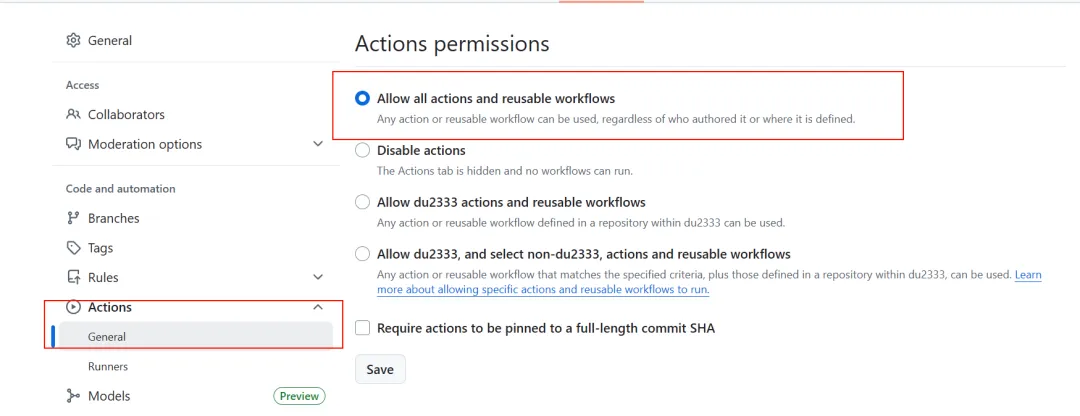This screenshot has height=416, width=1080.
Task: Enable pinning actions to full-length commit SHA
Action: [x=362, y=328]
